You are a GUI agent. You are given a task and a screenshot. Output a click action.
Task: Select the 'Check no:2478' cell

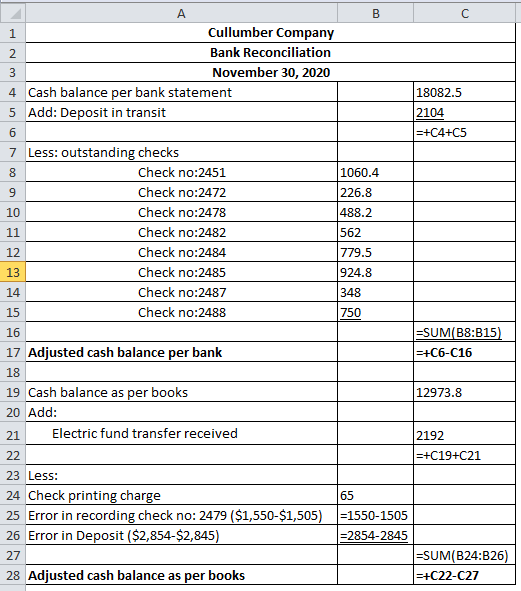point(181,212)
